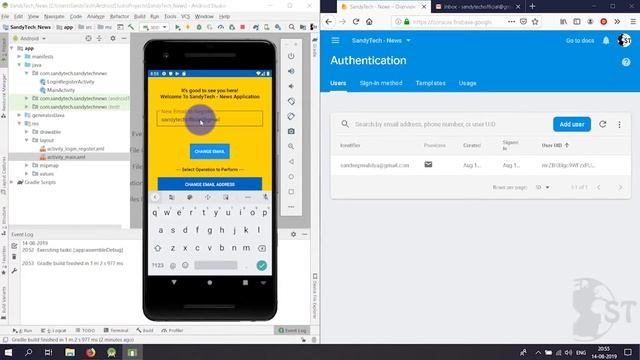Open the run configuration app dropdown
Screen dimensions: 640x360
pos(155,27)
